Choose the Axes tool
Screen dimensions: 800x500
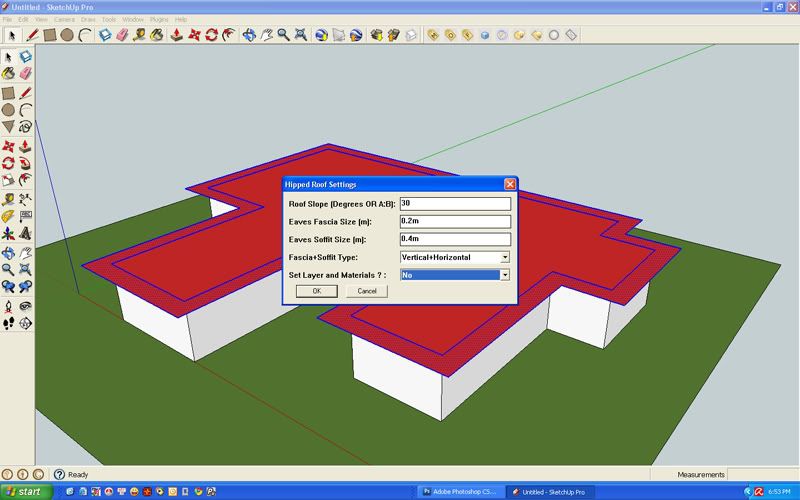point(8,234)
